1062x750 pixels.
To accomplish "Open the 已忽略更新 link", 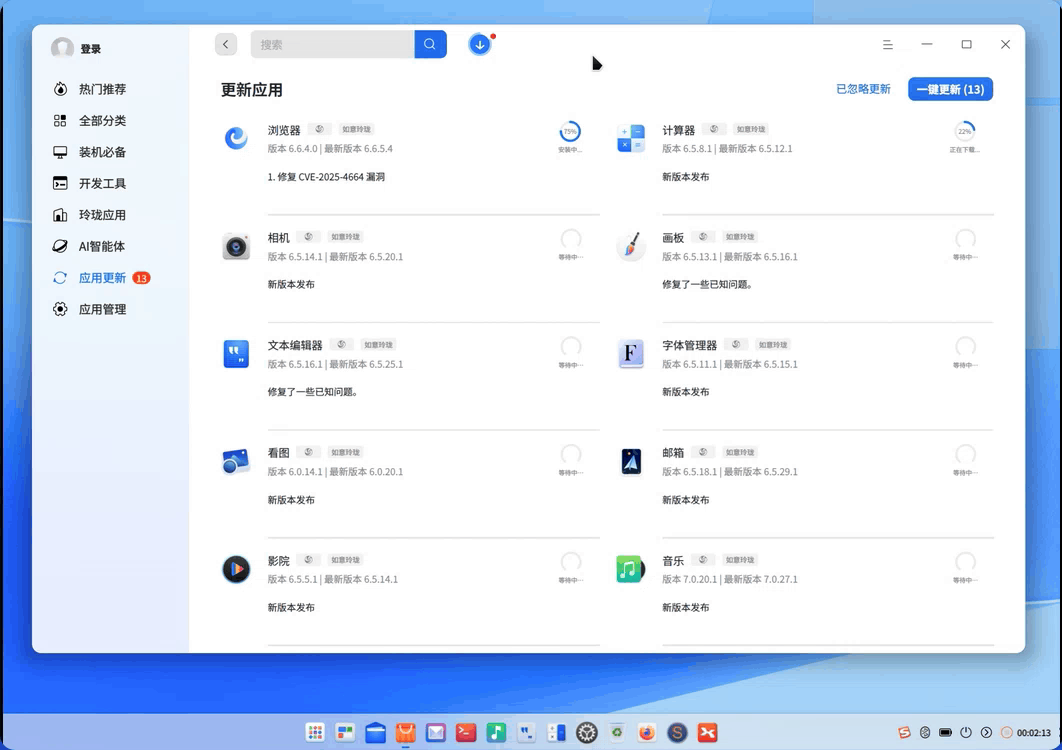I will pos(863,89).
